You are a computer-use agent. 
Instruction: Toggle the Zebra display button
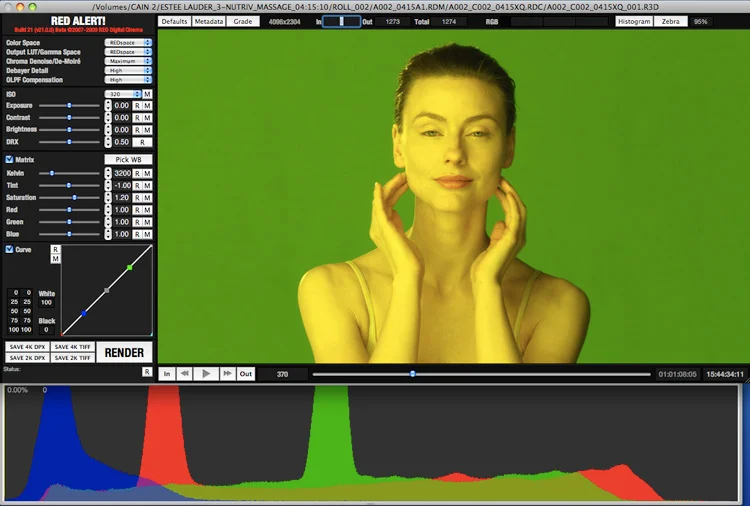click(x=671, y=22)
